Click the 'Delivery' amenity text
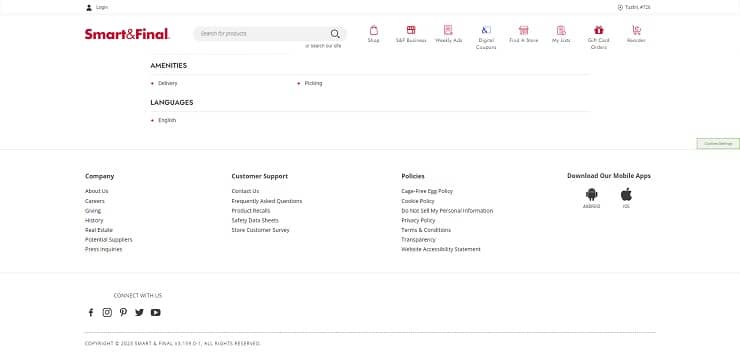740x361 pixels. coord(168,84)
